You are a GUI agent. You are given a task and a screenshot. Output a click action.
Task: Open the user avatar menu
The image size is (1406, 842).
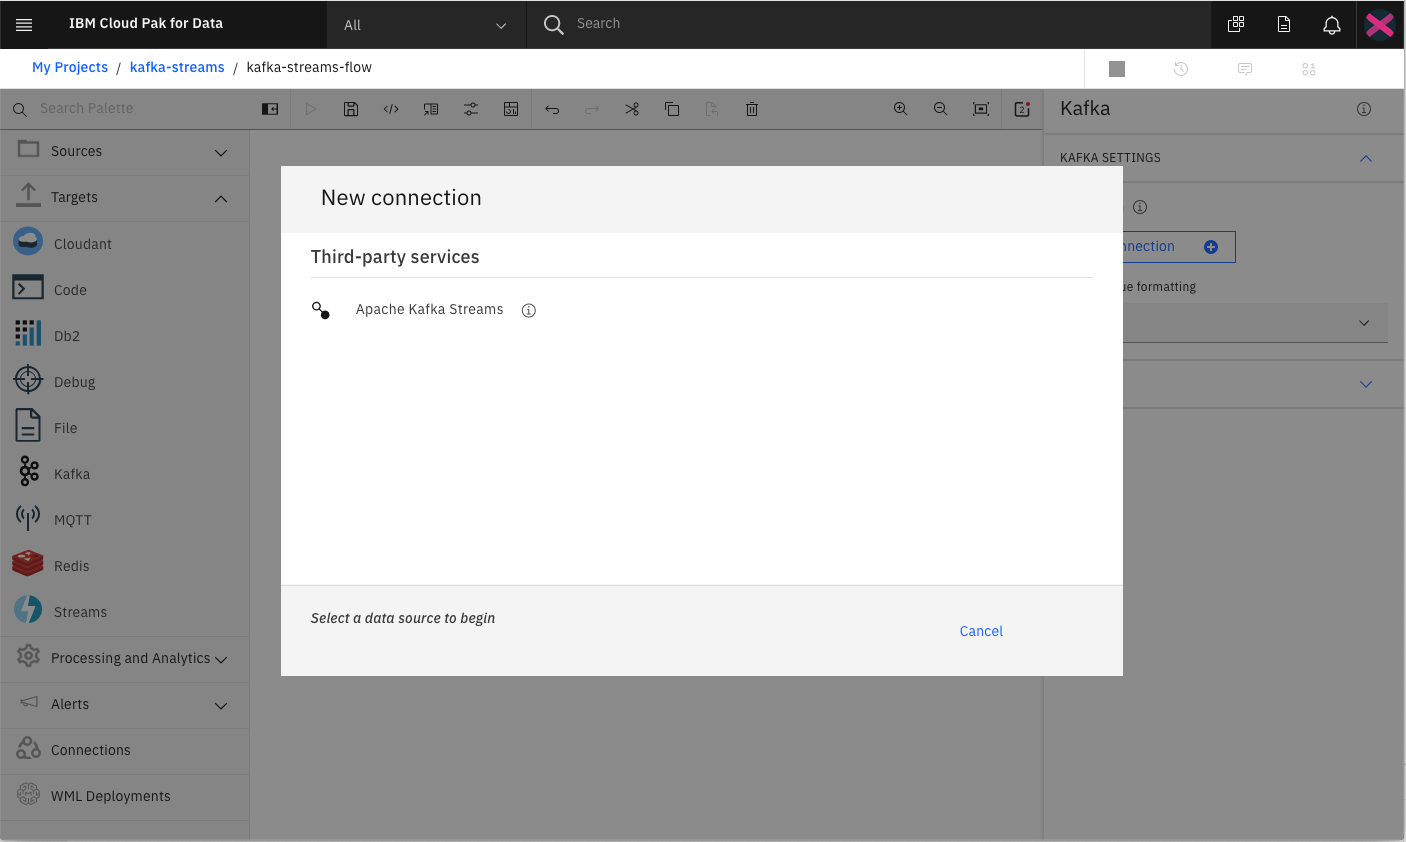coord(1380,24)
